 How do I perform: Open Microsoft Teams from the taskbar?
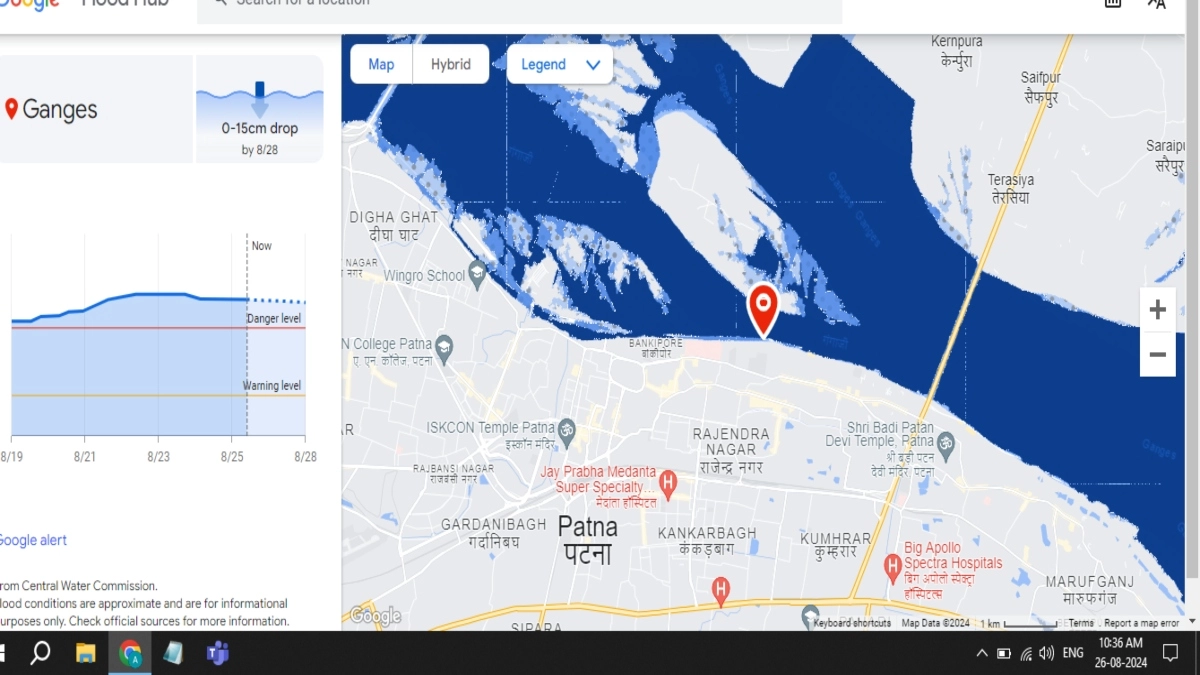click(217, 653)
